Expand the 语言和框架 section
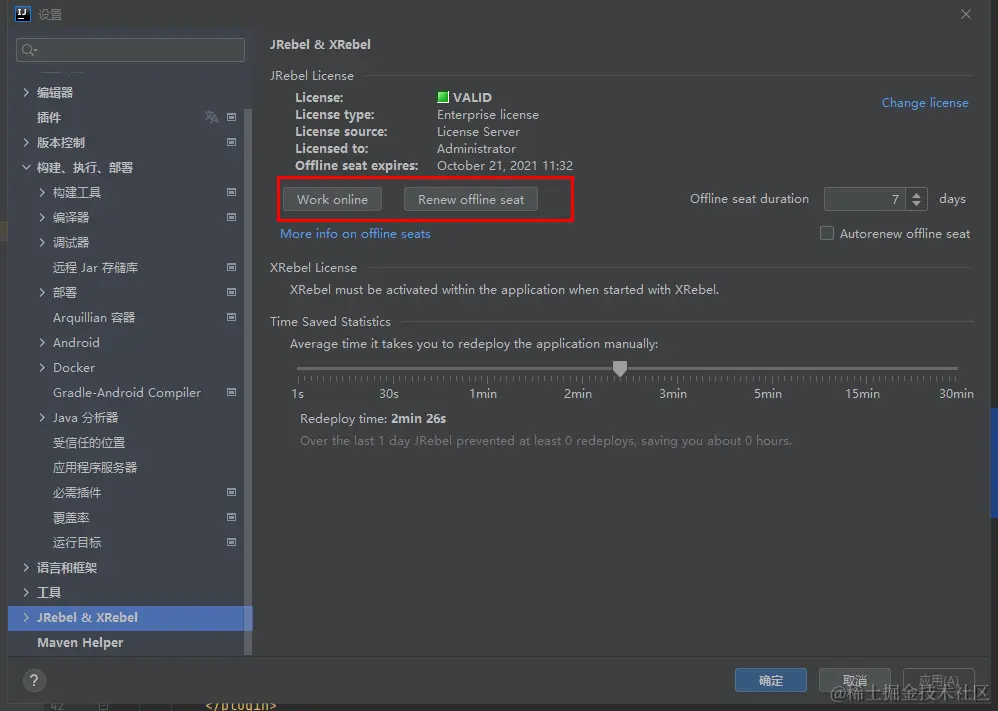Viewport: 998px width, 711px height. pos(26,567)
